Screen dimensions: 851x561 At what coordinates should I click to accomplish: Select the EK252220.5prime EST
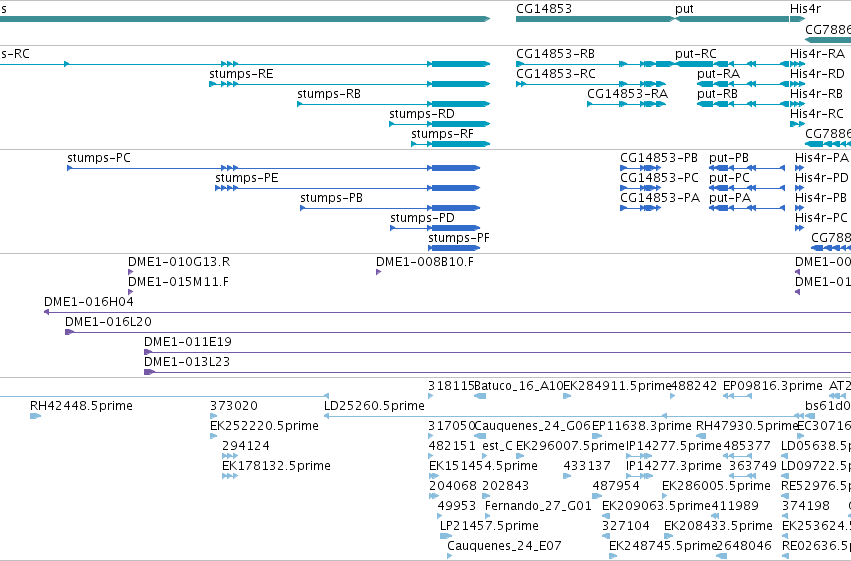[x=213, y=436]
